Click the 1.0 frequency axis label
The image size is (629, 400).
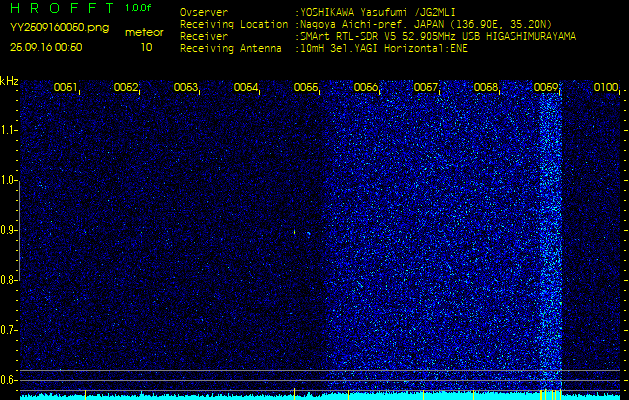(x=8, y=180)
